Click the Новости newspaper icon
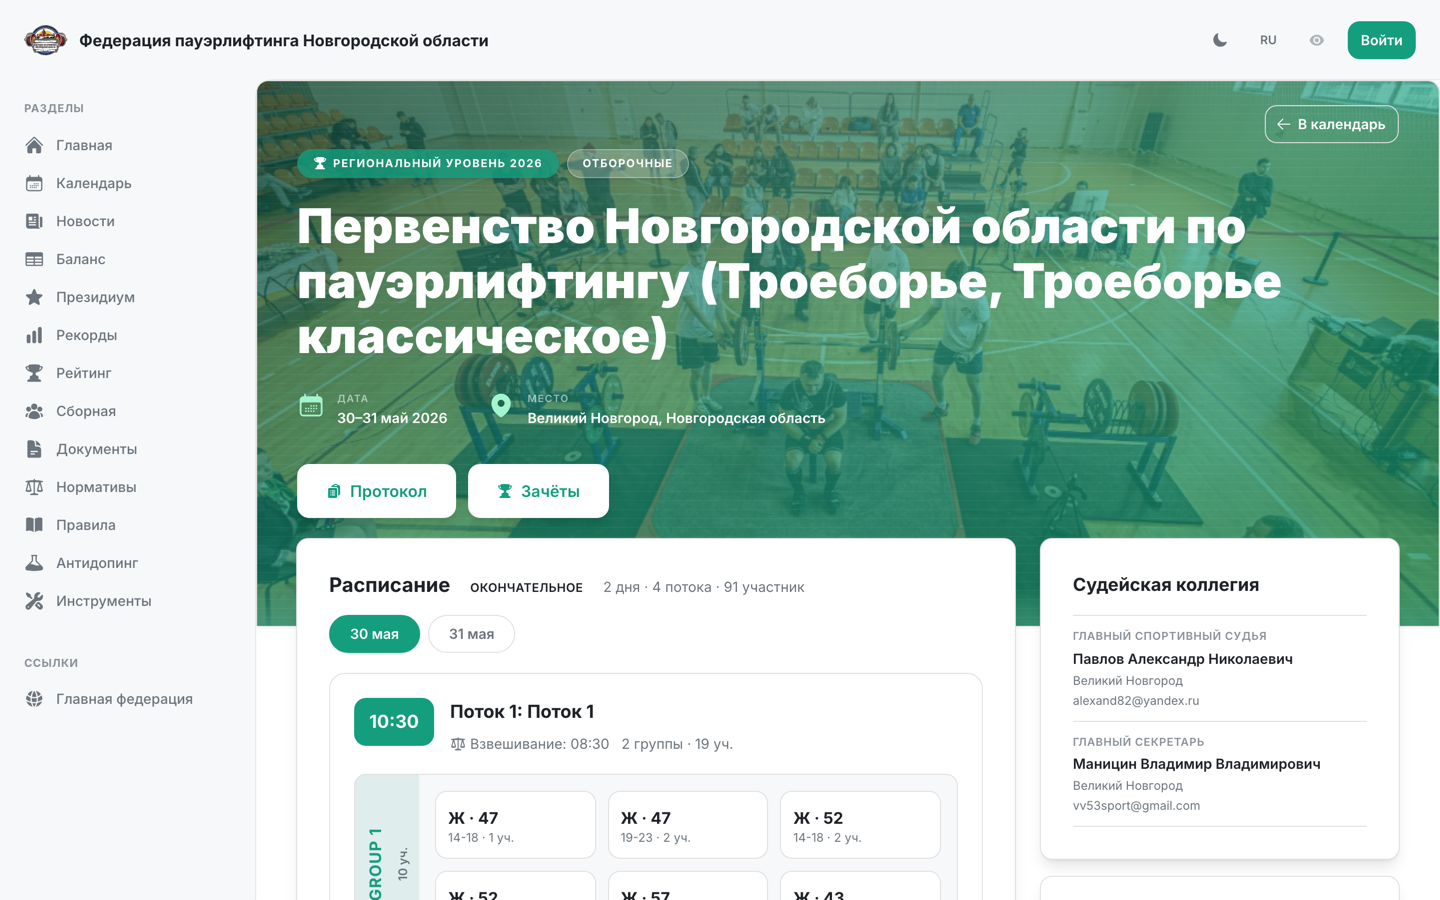This screenshot has width=1440, height=900. click(x=34, y=221)
